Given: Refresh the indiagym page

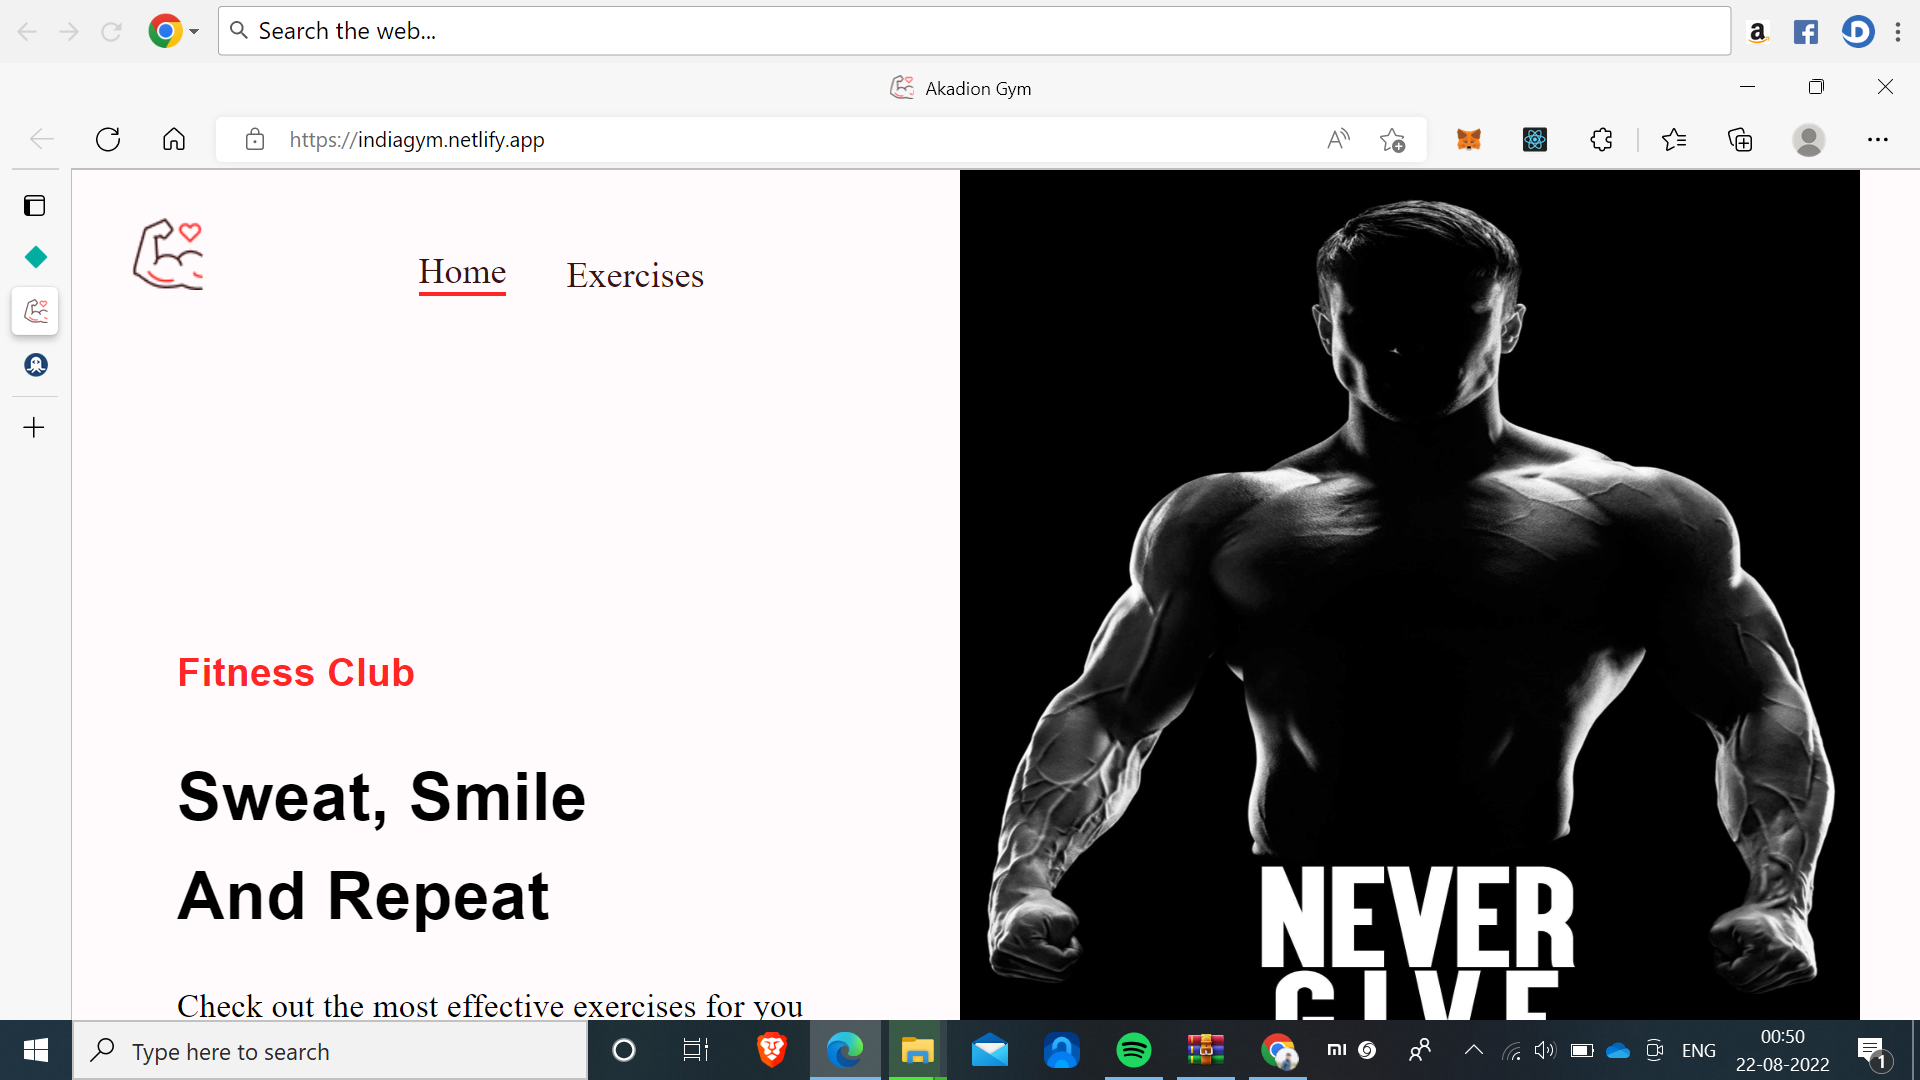Looking at the screenshot, I should click(x=108, y=140).
